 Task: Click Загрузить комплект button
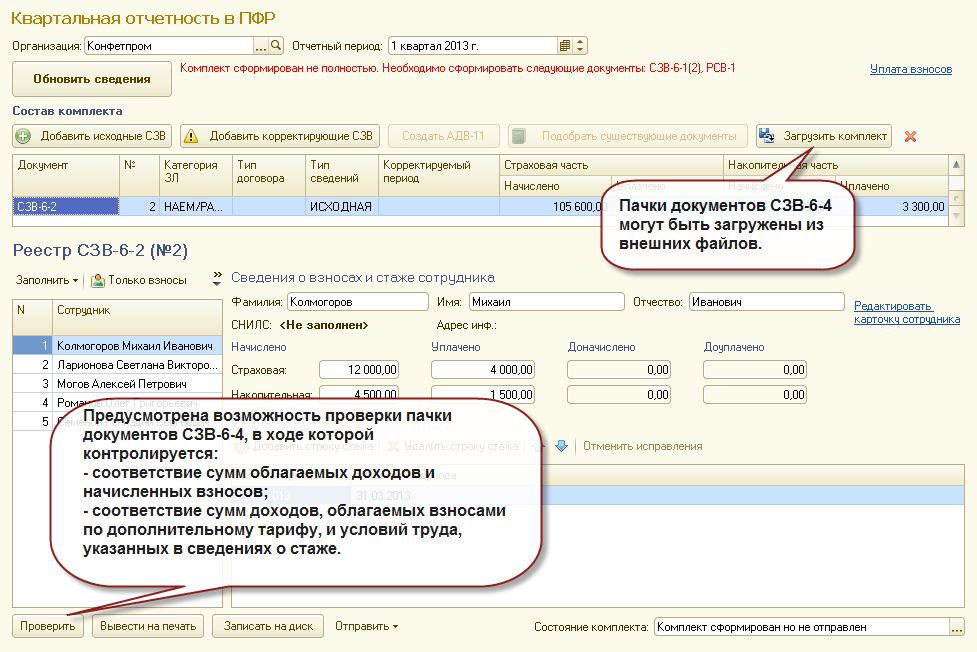pos(824,136)
